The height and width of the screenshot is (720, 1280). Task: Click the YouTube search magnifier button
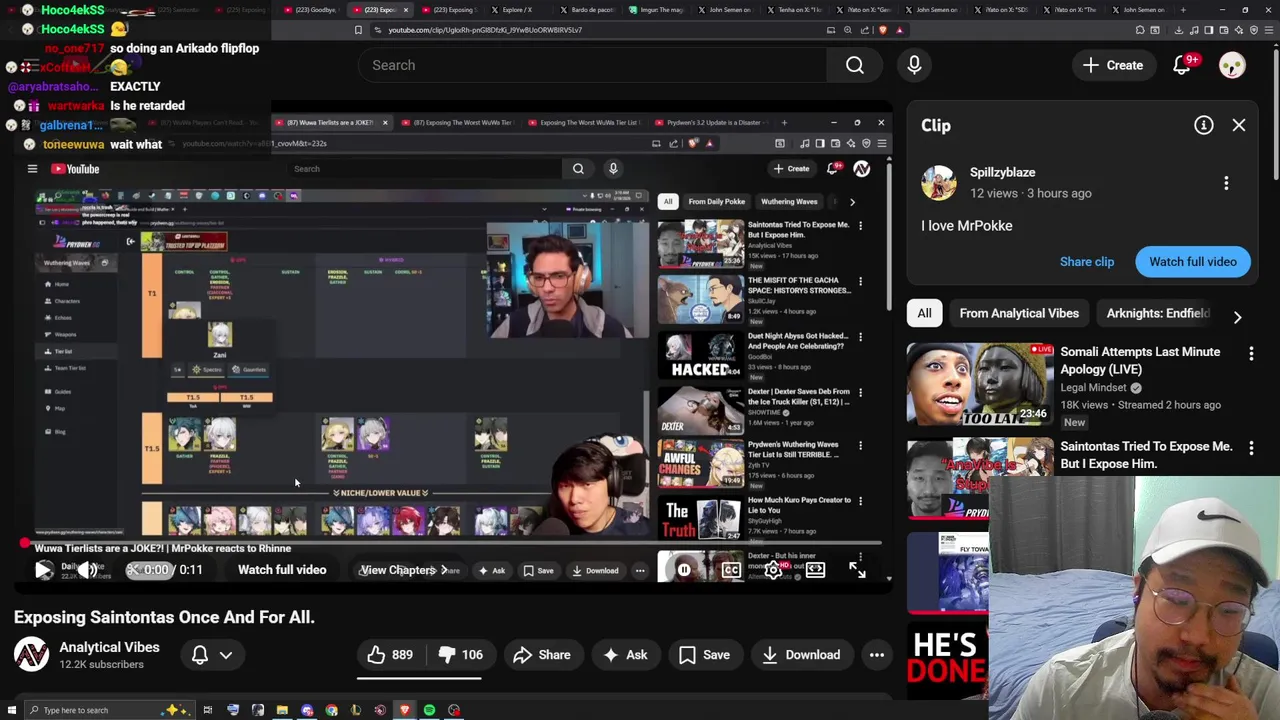[855, 65]
